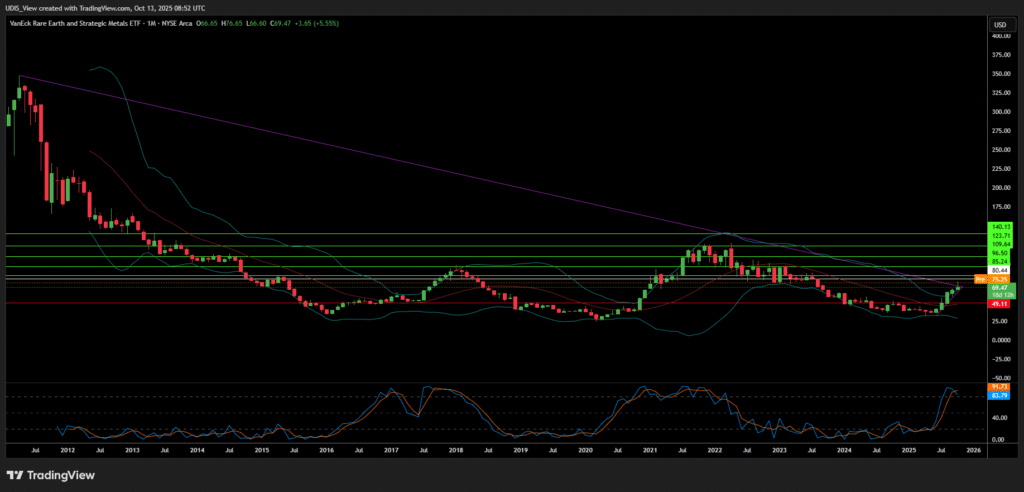The image size is (1024, 492).
Task: Open the USD currency dropdown
Action: coord(998,24)
